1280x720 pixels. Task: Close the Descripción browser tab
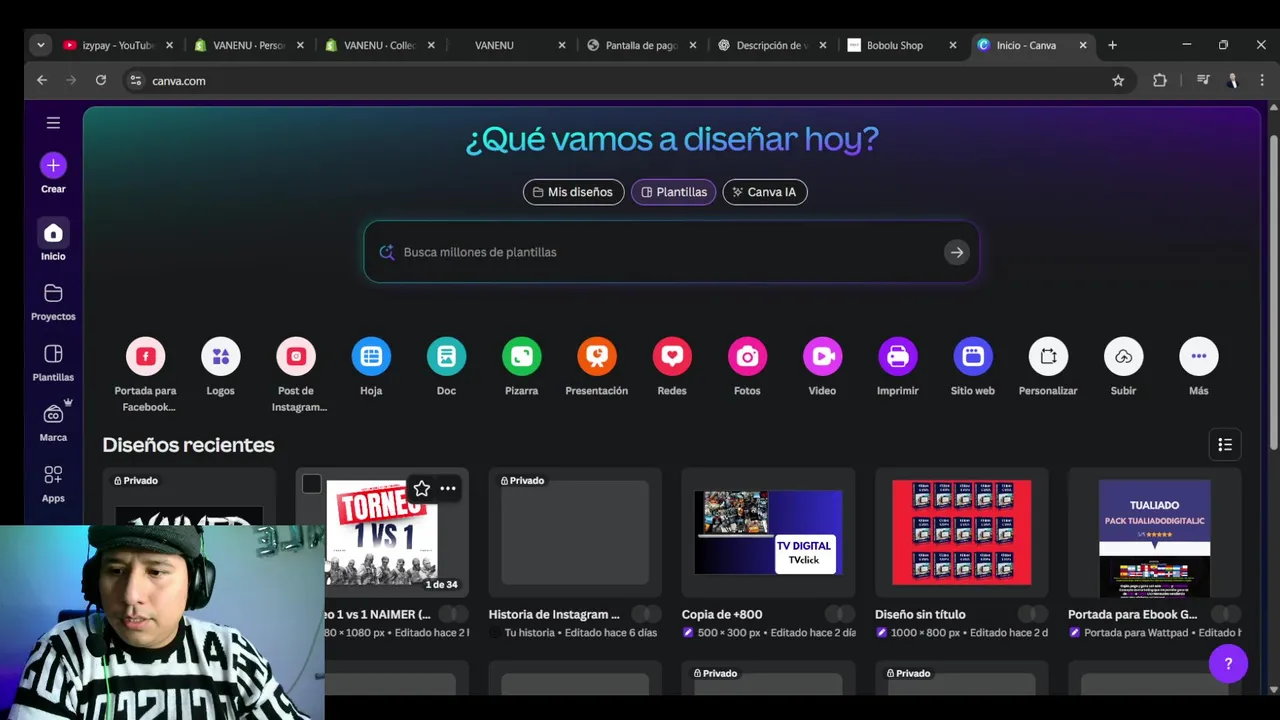click(823, 45)
